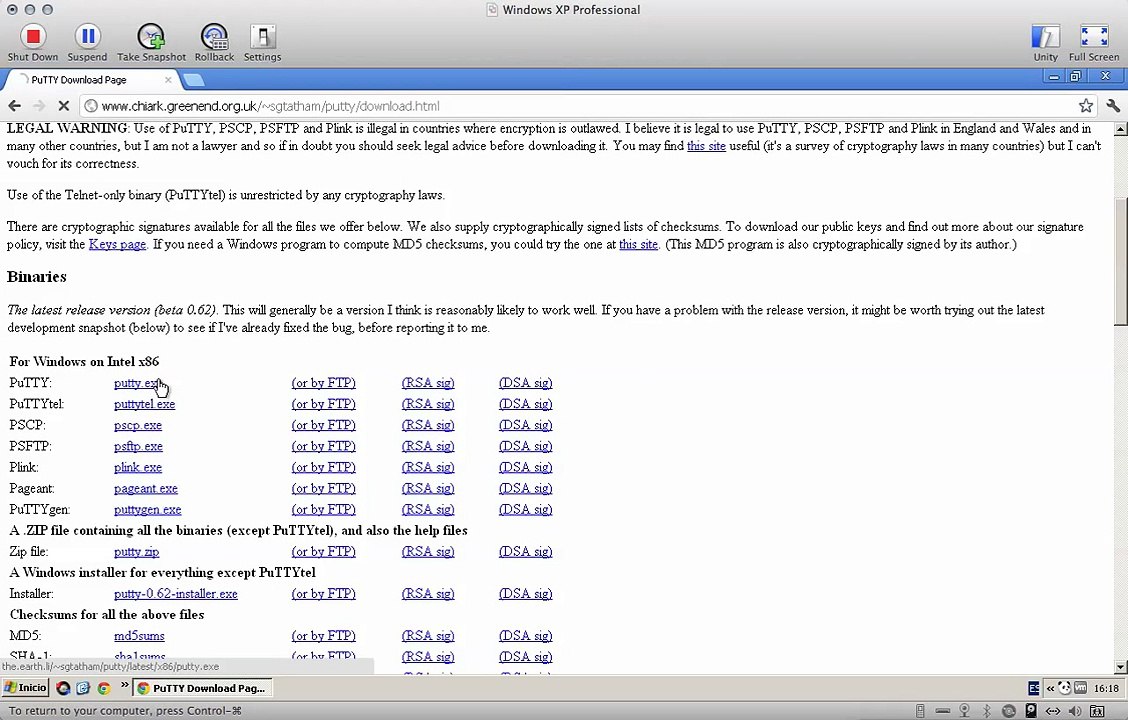1128x720 pixels.
Task: Click '(or by FTP)' in the PuTTY row
Action: (x=323, y=383)
